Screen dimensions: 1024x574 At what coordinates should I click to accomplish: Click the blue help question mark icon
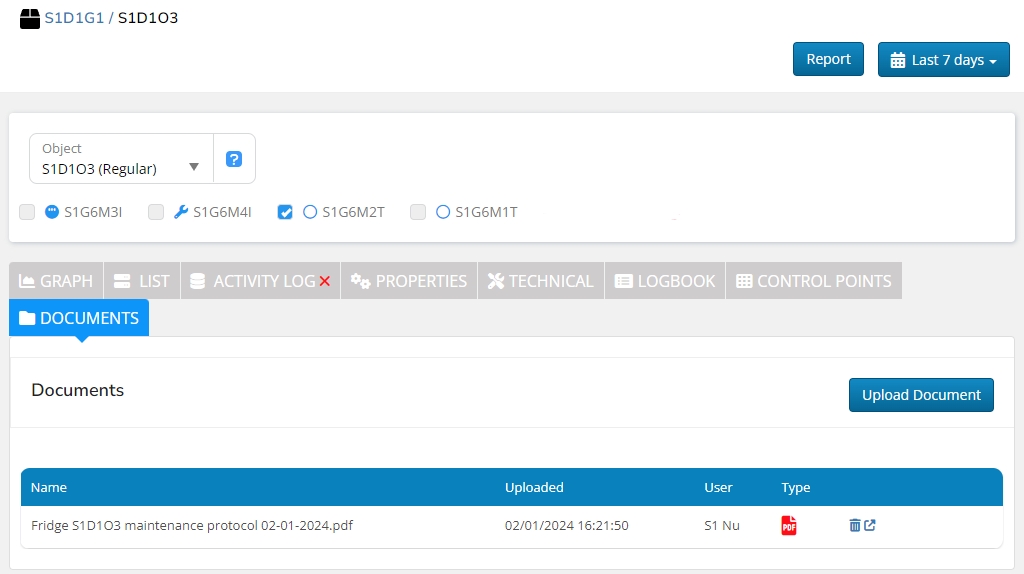pos(234,159)
